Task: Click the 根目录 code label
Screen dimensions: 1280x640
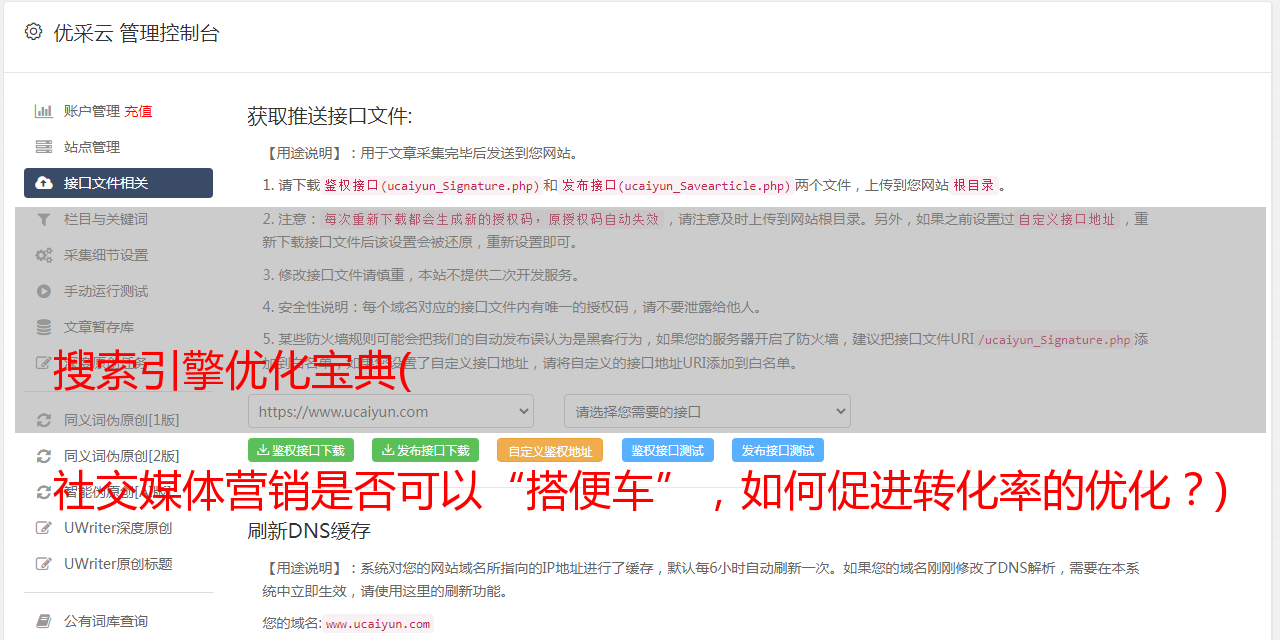Action: 974,185
